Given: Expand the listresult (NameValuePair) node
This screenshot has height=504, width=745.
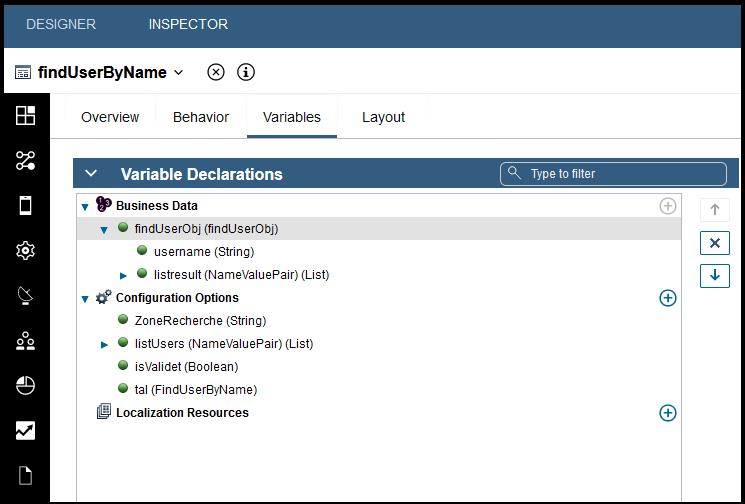Looking at the screenshot, I should click(124, 275).
